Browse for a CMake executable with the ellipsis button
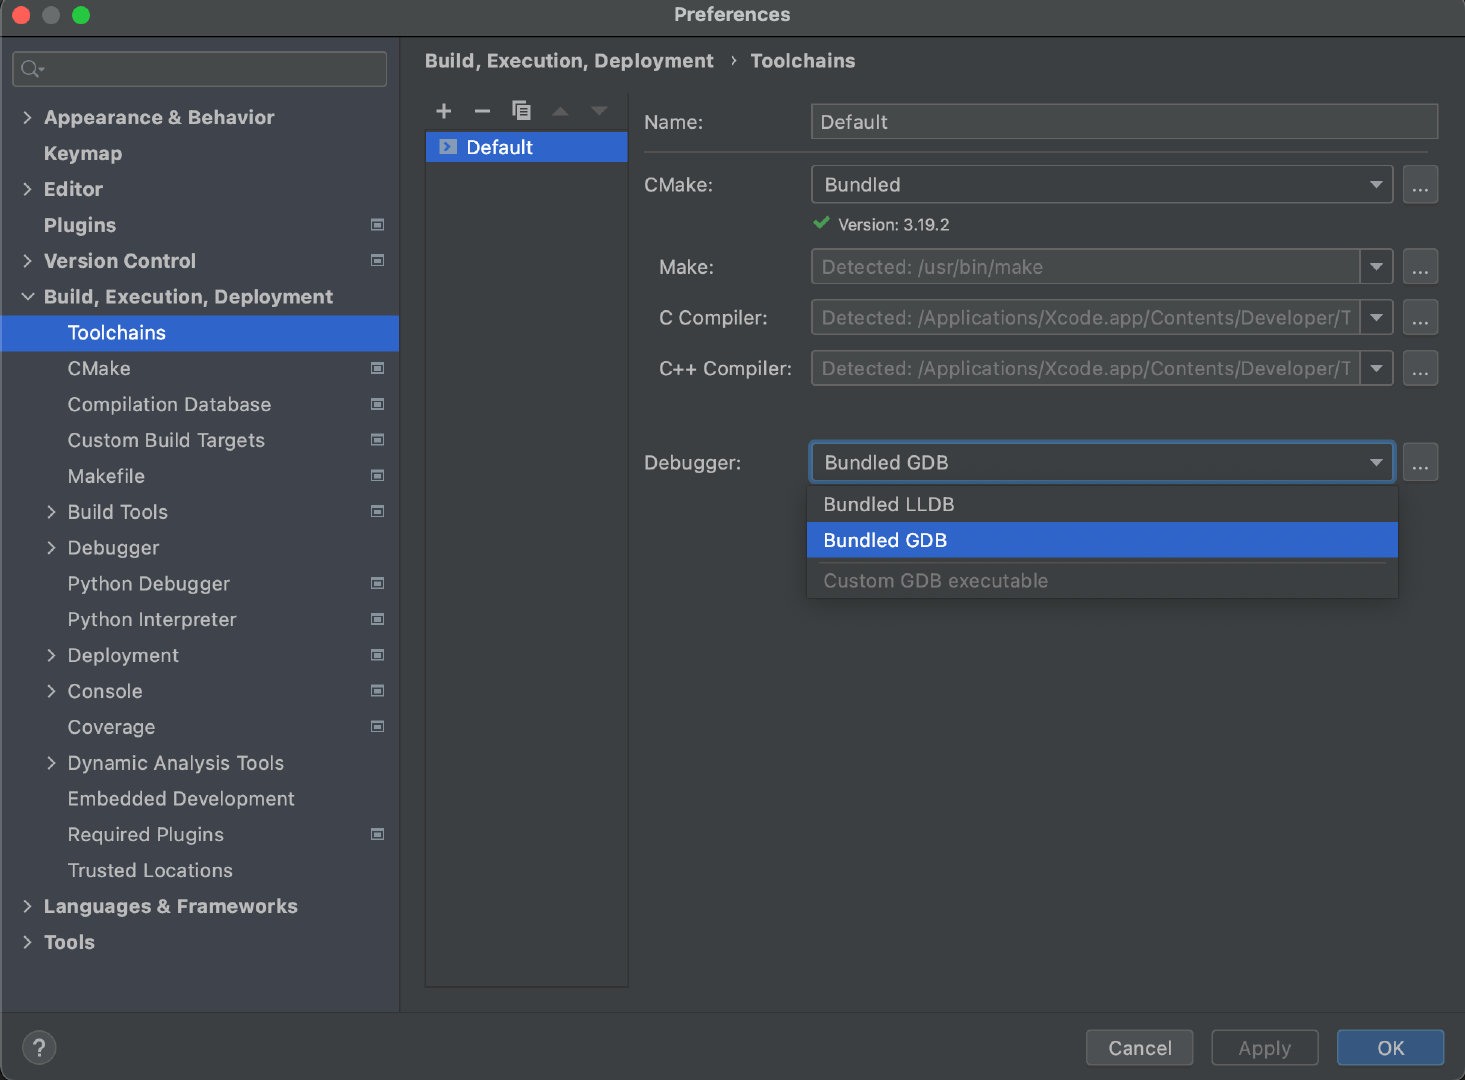Screen dimensions: 1465x1080 1420,184
